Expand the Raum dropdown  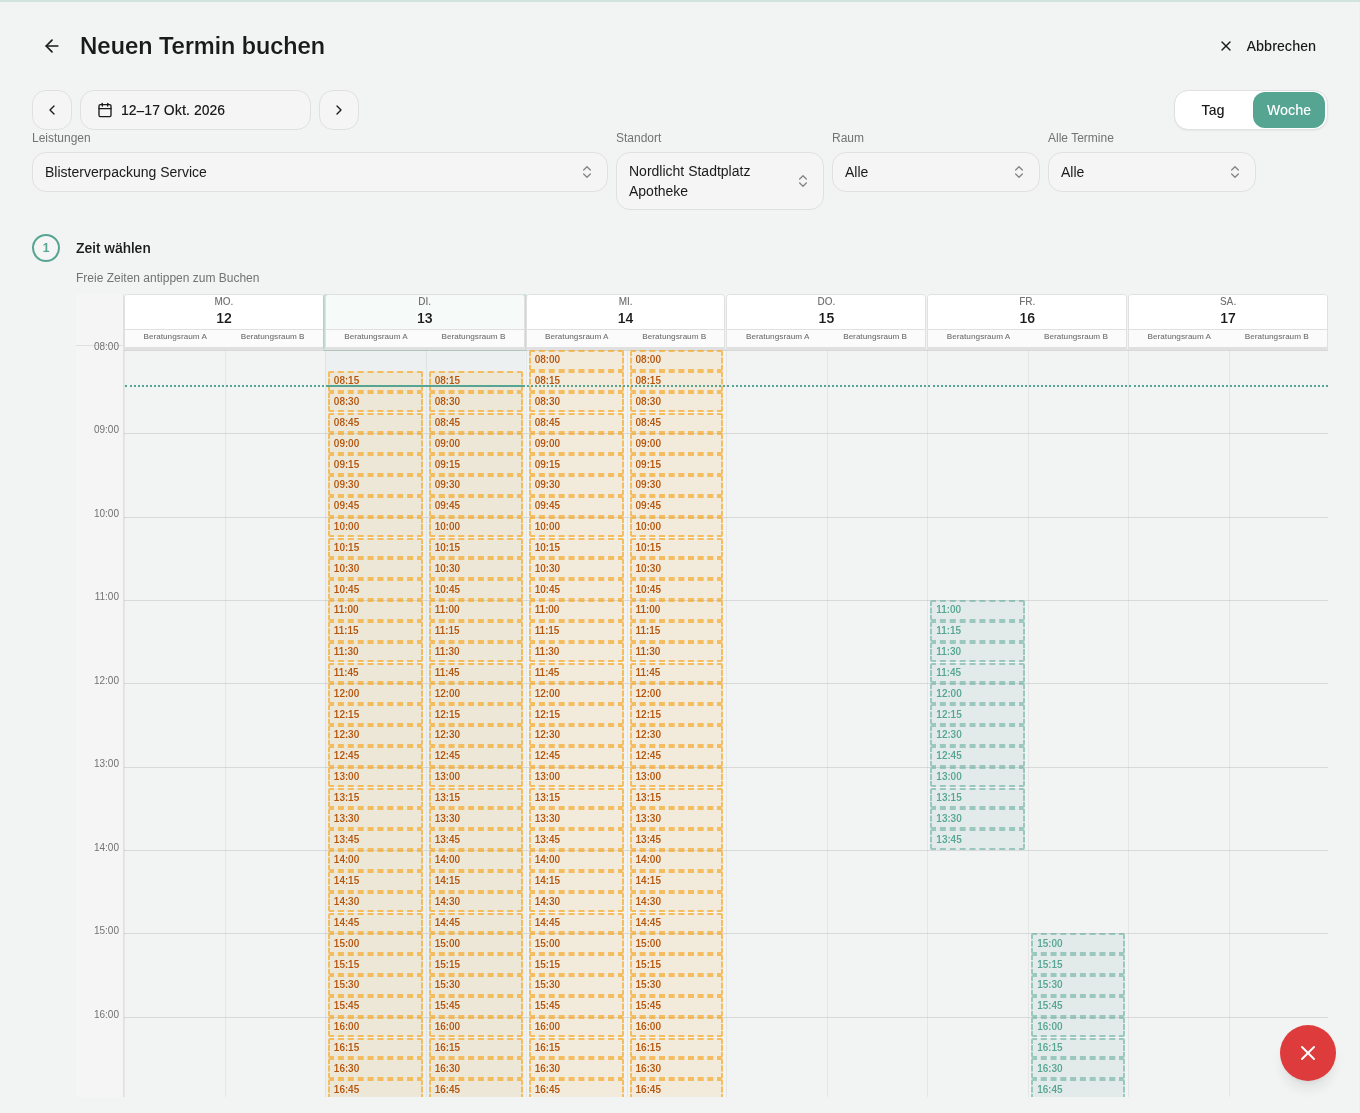[936, 172]
